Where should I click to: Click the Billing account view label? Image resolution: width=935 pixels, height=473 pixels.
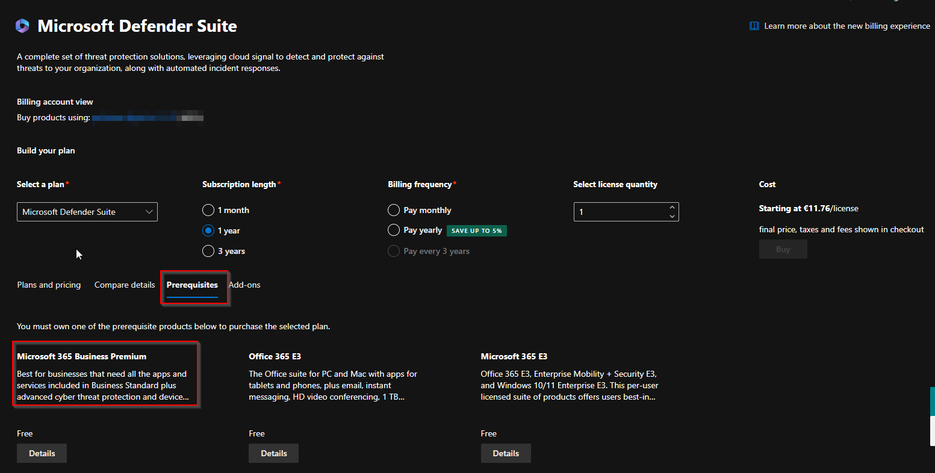[55, 101]
